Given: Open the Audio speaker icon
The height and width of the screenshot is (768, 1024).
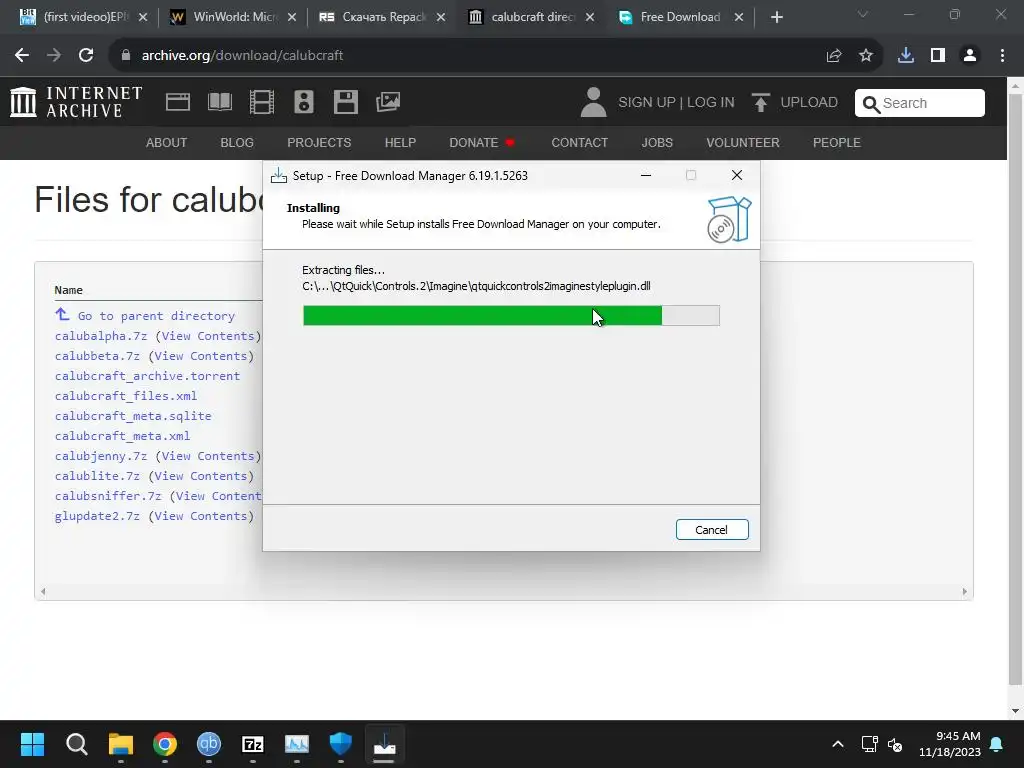Looking at the screenshot, I should [x=304, y=102].
